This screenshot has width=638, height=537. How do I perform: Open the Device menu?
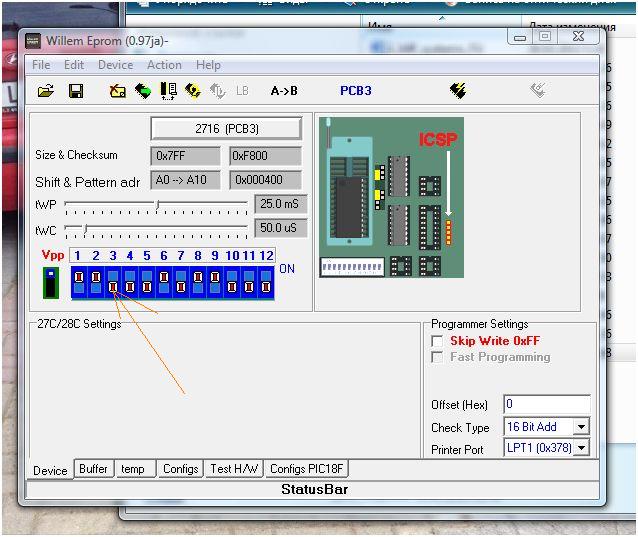click(x=115, y=65)
